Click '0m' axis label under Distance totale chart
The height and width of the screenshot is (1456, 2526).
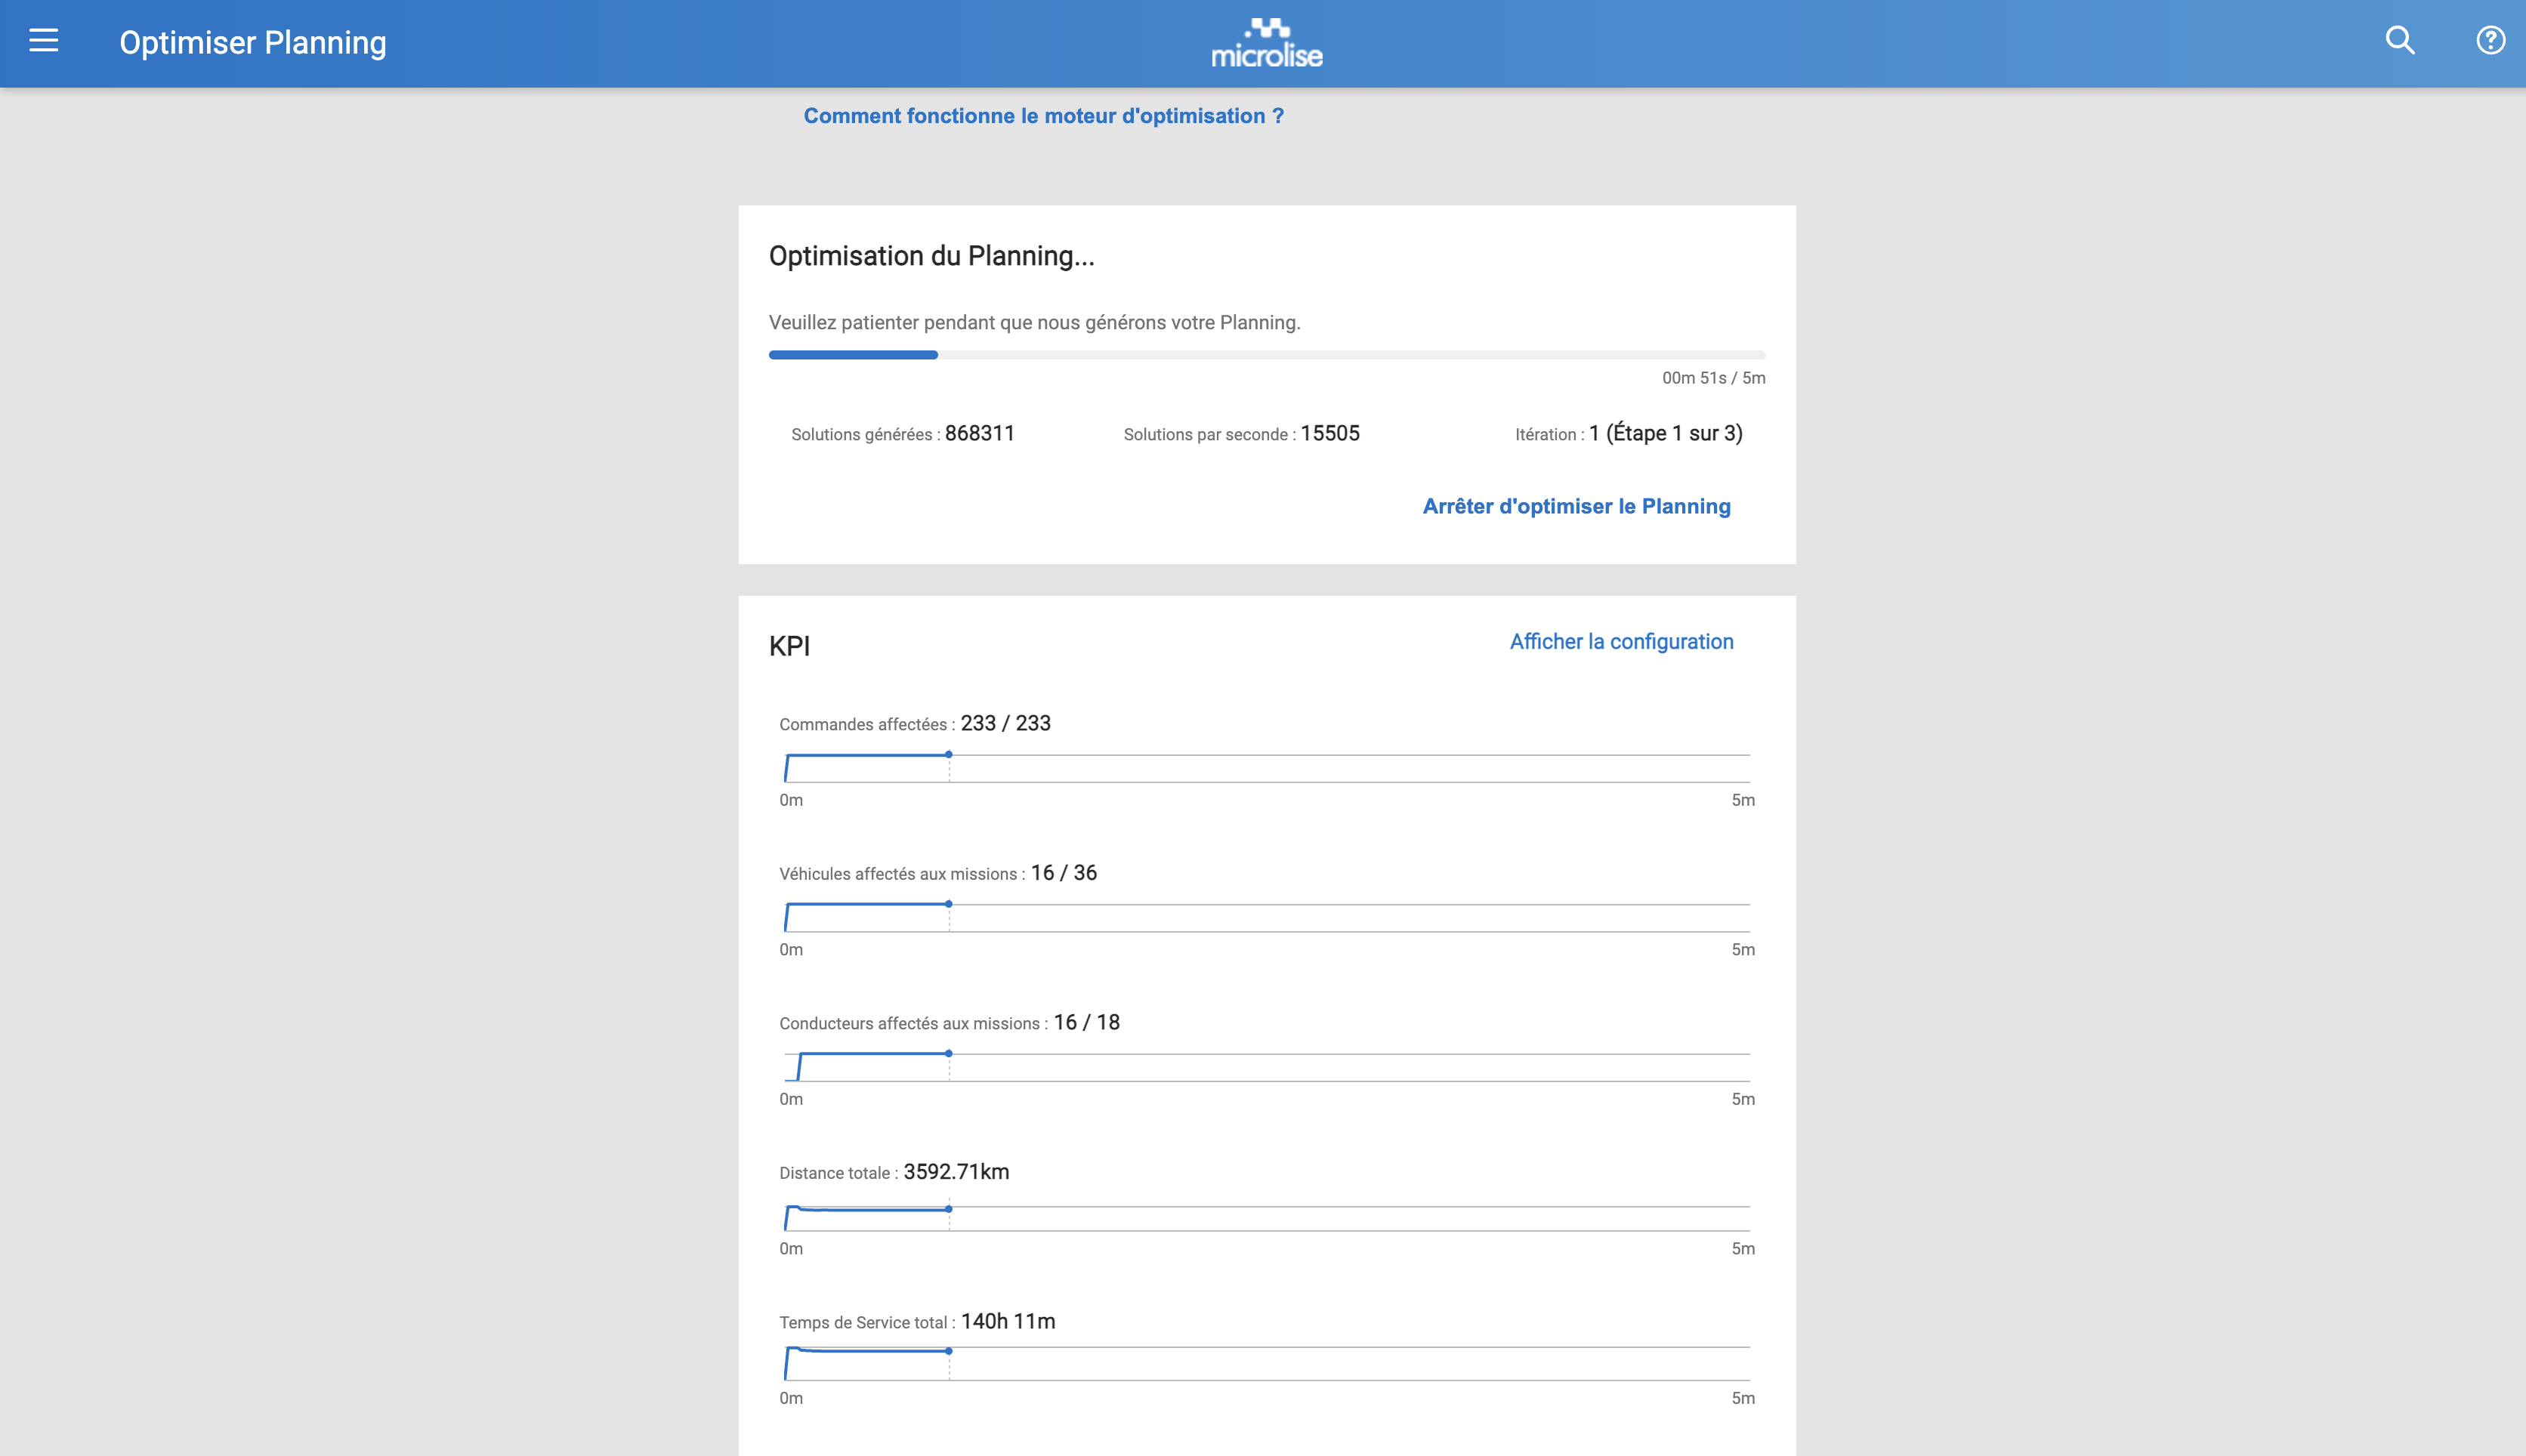[x=791, y=1248]
